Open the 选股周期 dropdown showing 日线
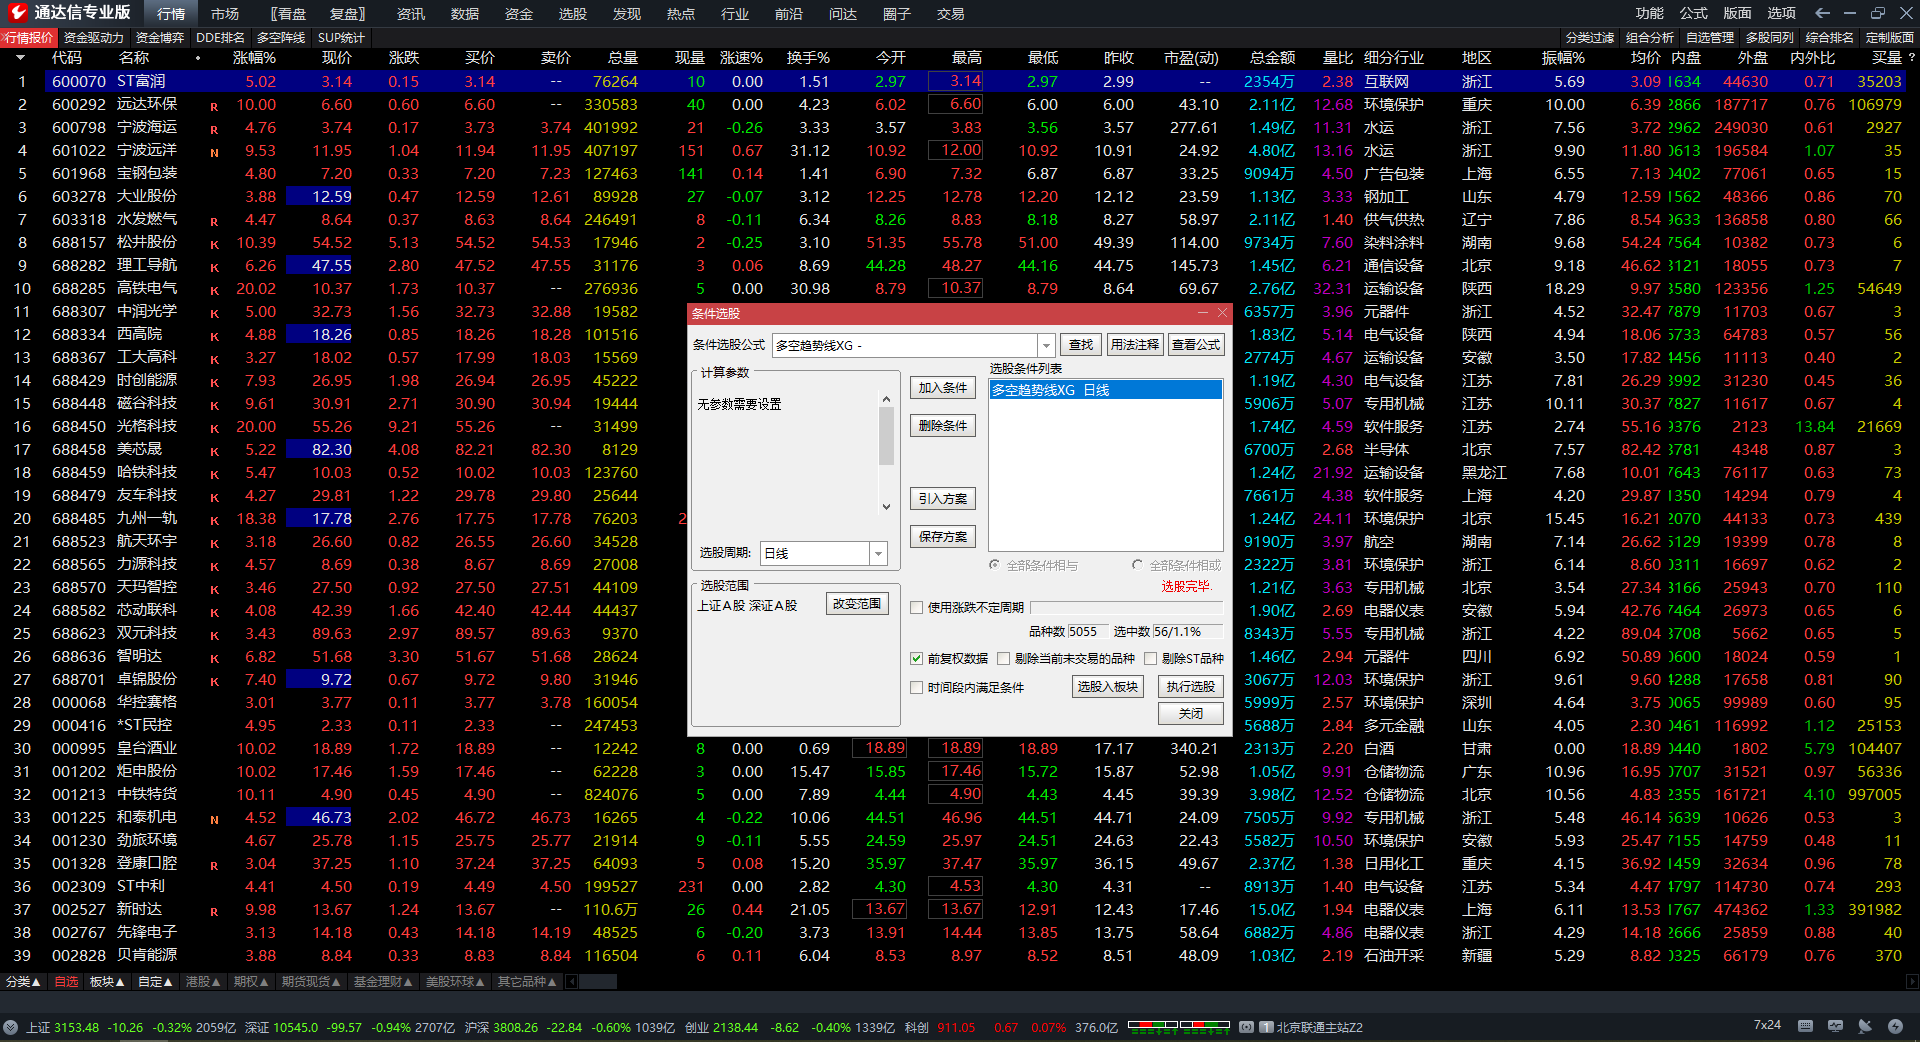 (878, 553)
